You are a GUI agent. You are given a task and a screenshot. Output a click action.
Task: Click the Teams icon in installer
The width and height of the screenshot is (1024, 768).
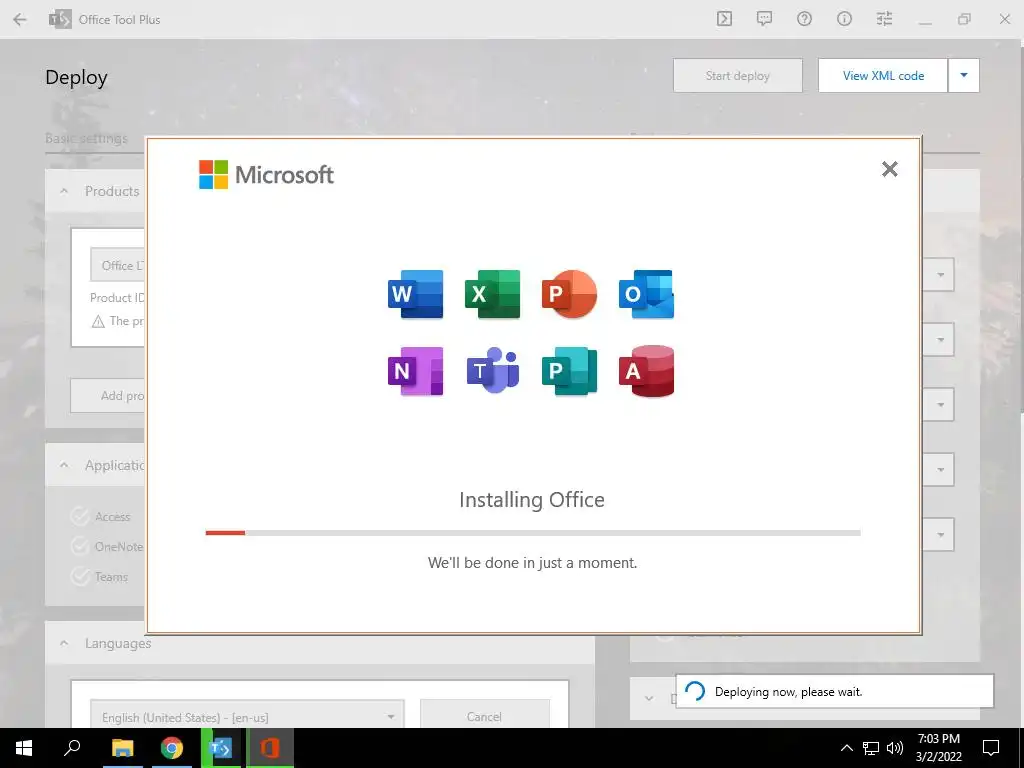tap(492, 371)
